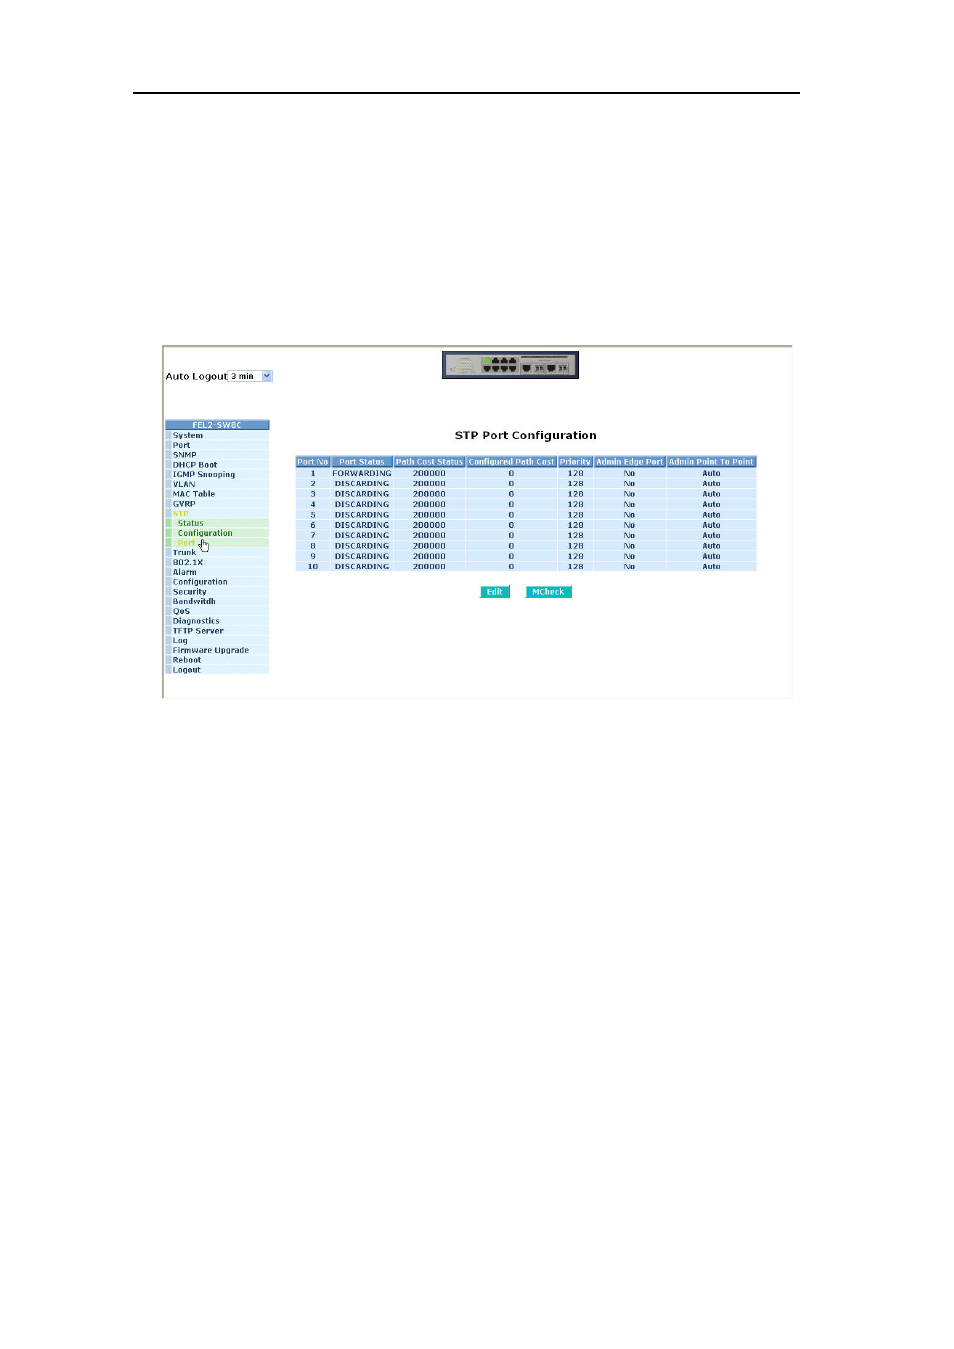Click the Path Cost Status column header

(429, 462)
